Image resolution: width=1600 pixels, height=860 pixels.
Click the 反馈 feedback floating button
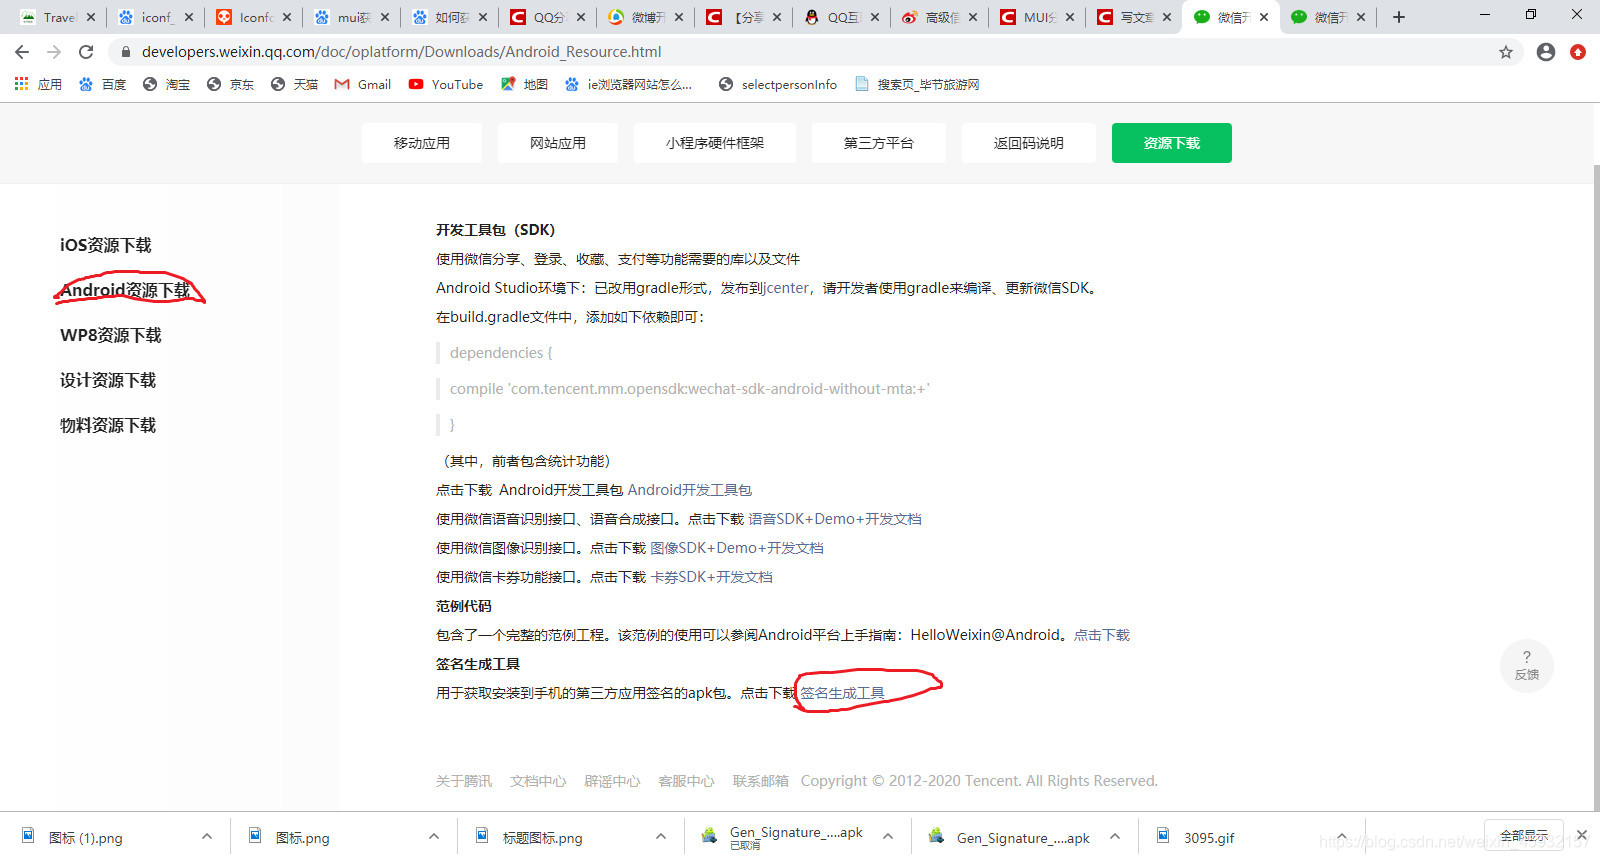1527,666
